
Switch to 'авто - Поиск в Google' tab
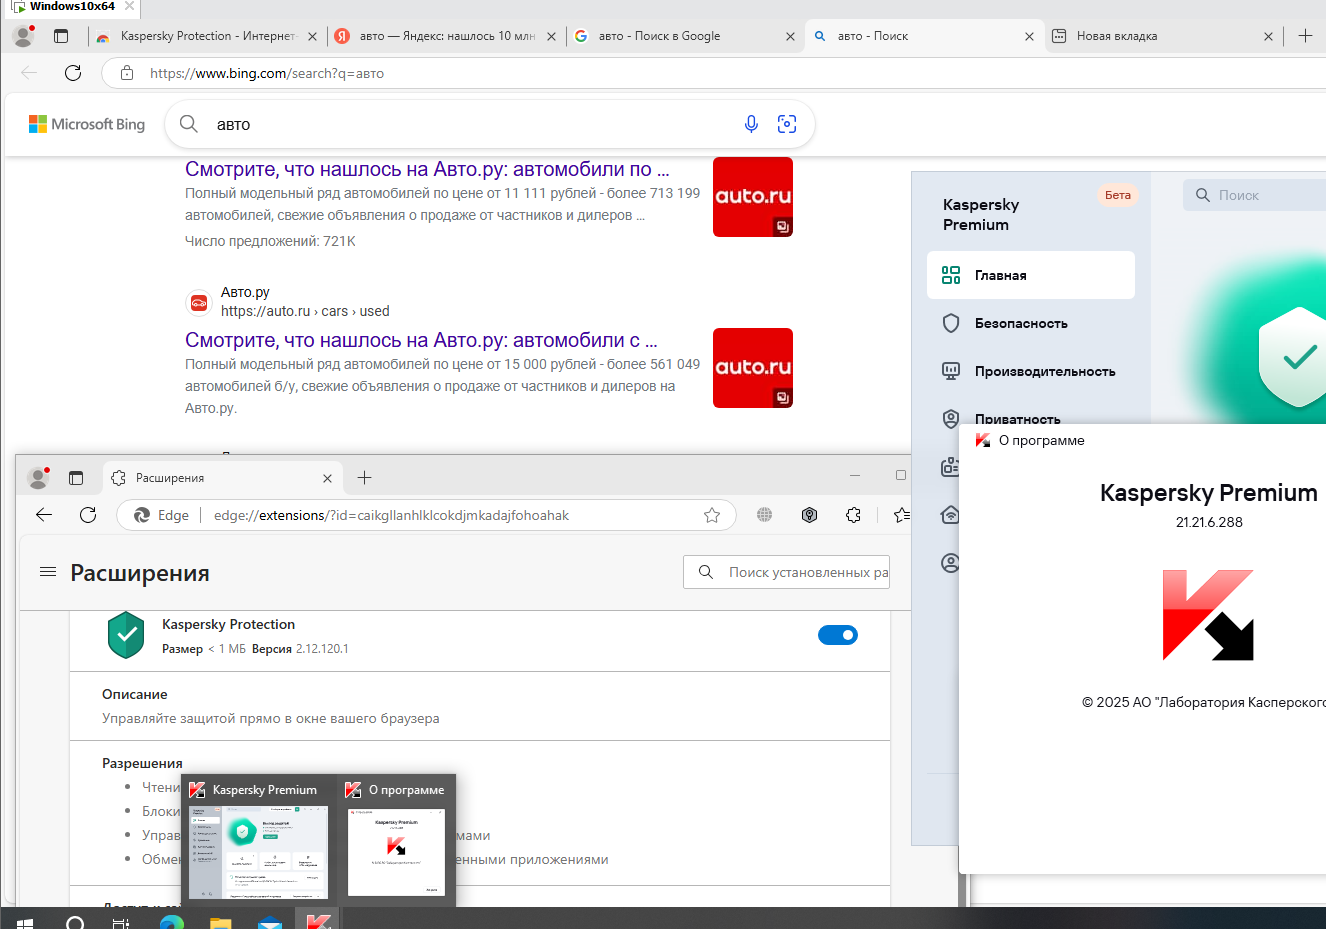[x=684, y=36]
